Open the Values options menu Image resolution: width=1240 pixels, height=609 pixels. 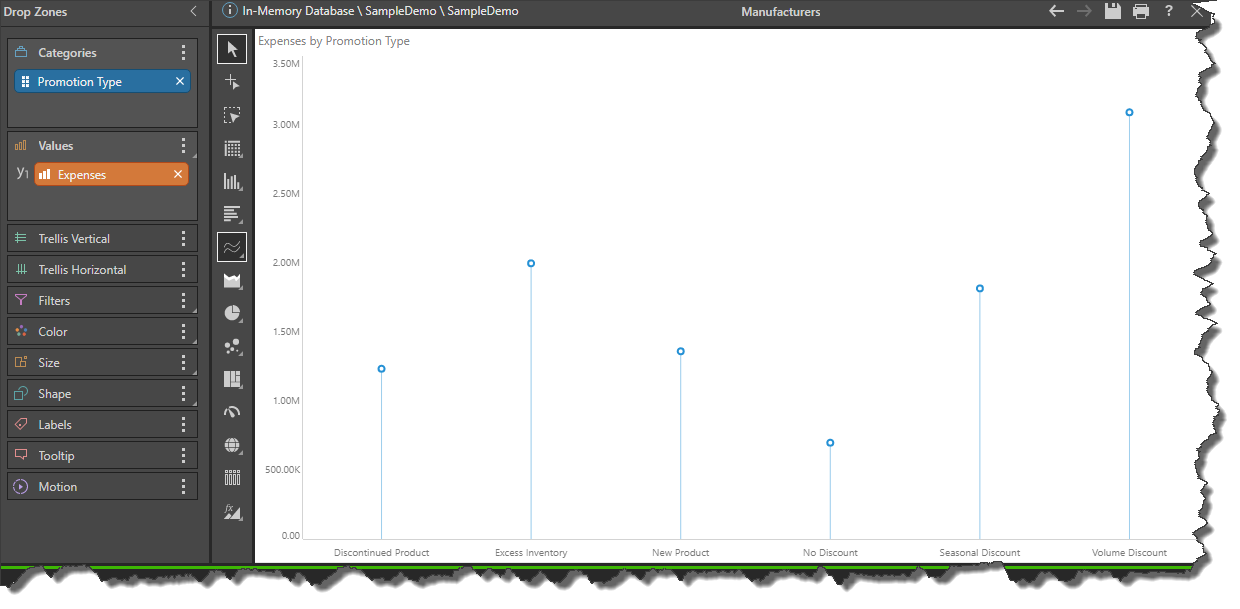point(183,145)
